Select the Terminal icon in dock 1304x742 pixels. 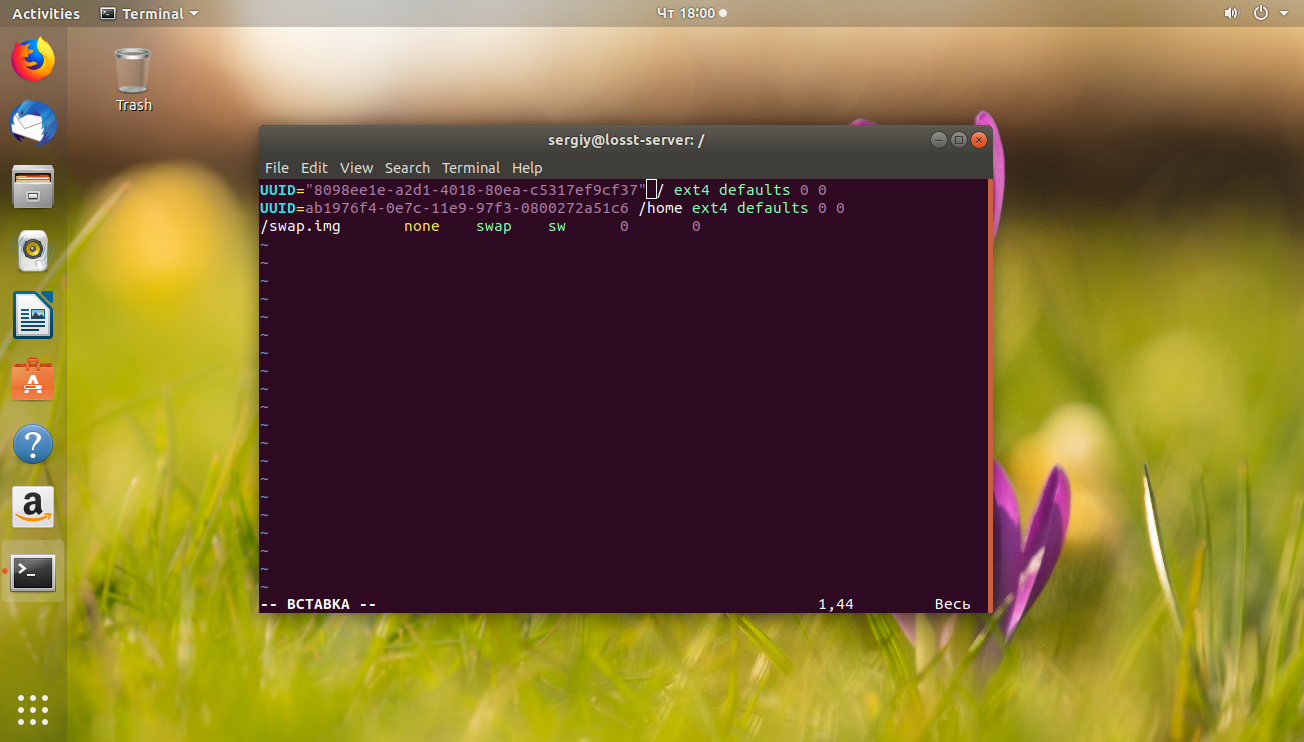tap(33, 572)
